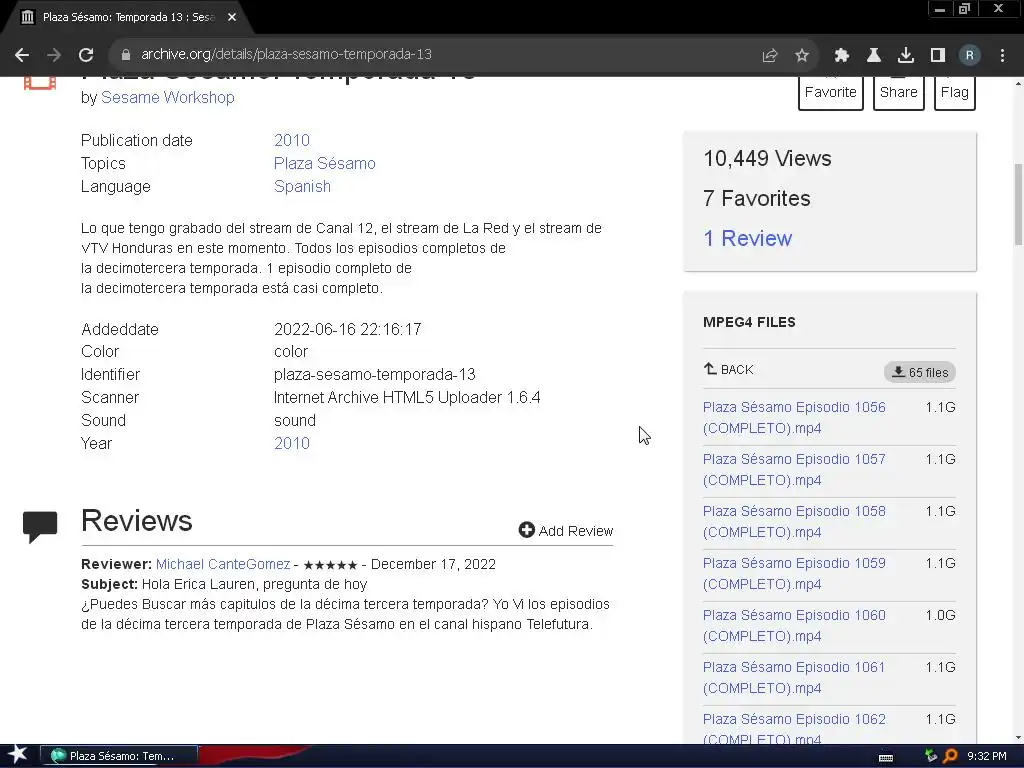Reload the archive.org page
Image resolution: width=1024 pixels, height=768 pixels.
click(86, 55)
